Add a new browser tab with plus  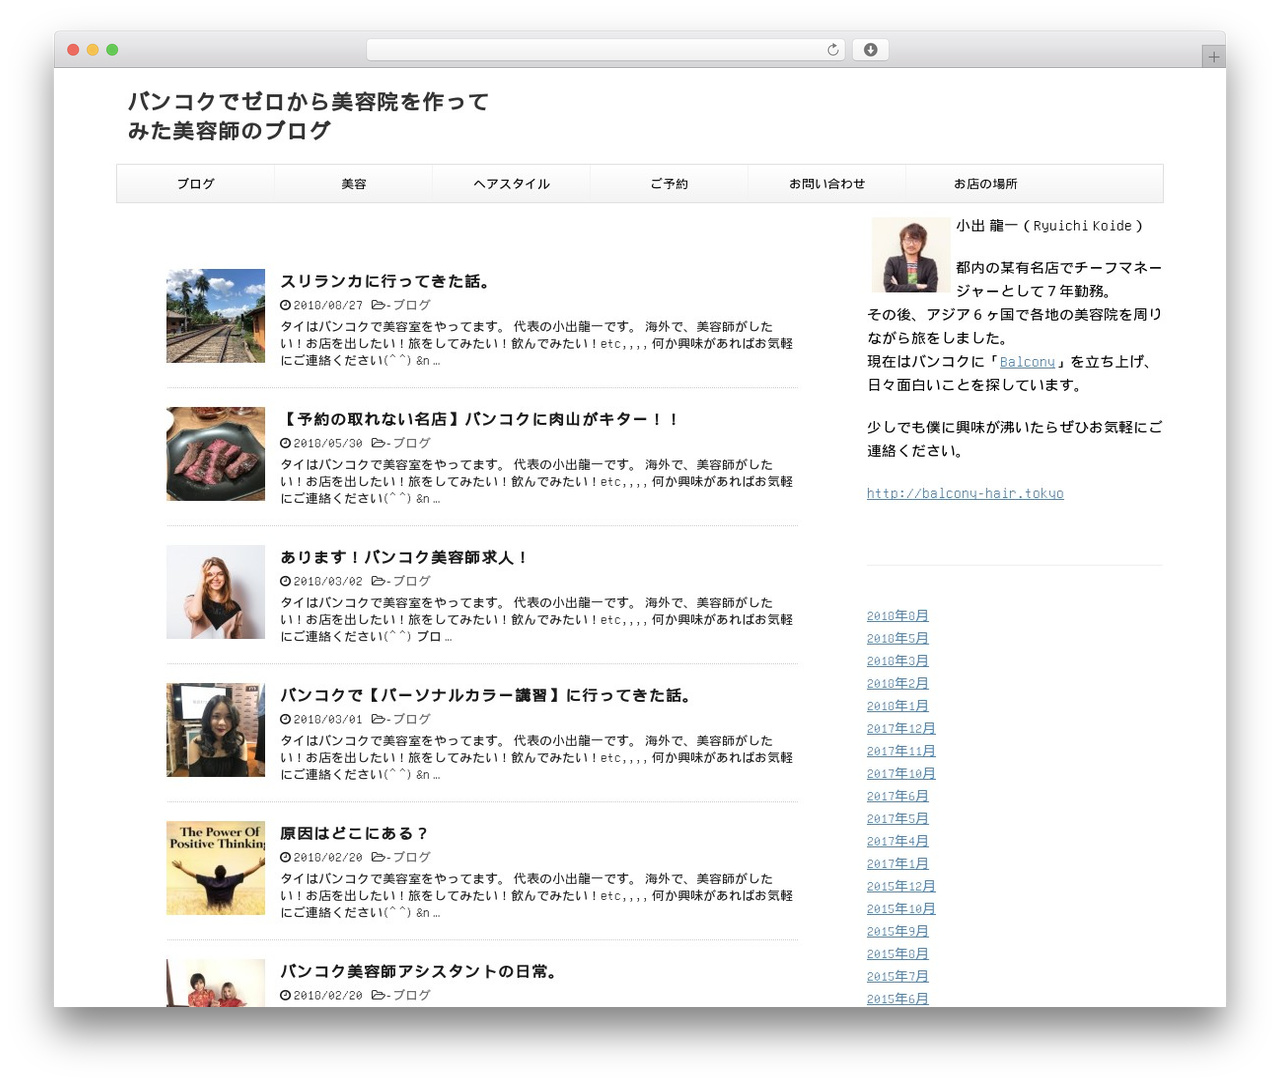(1213, 57)
